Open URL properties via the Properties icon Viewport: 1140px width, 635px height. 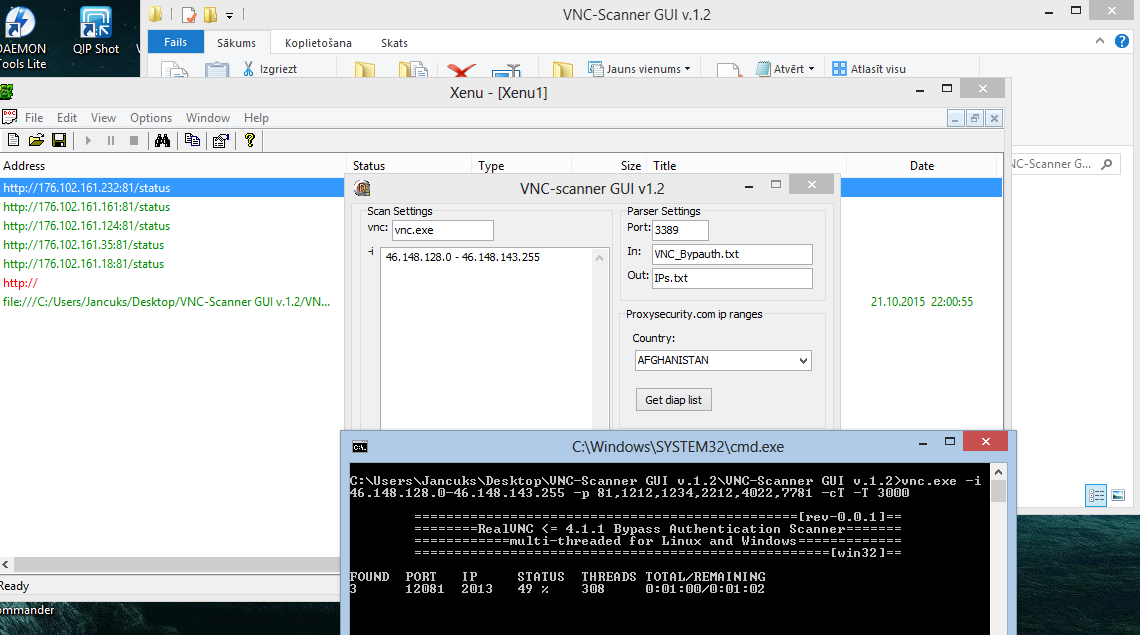(x=220, y=140)
